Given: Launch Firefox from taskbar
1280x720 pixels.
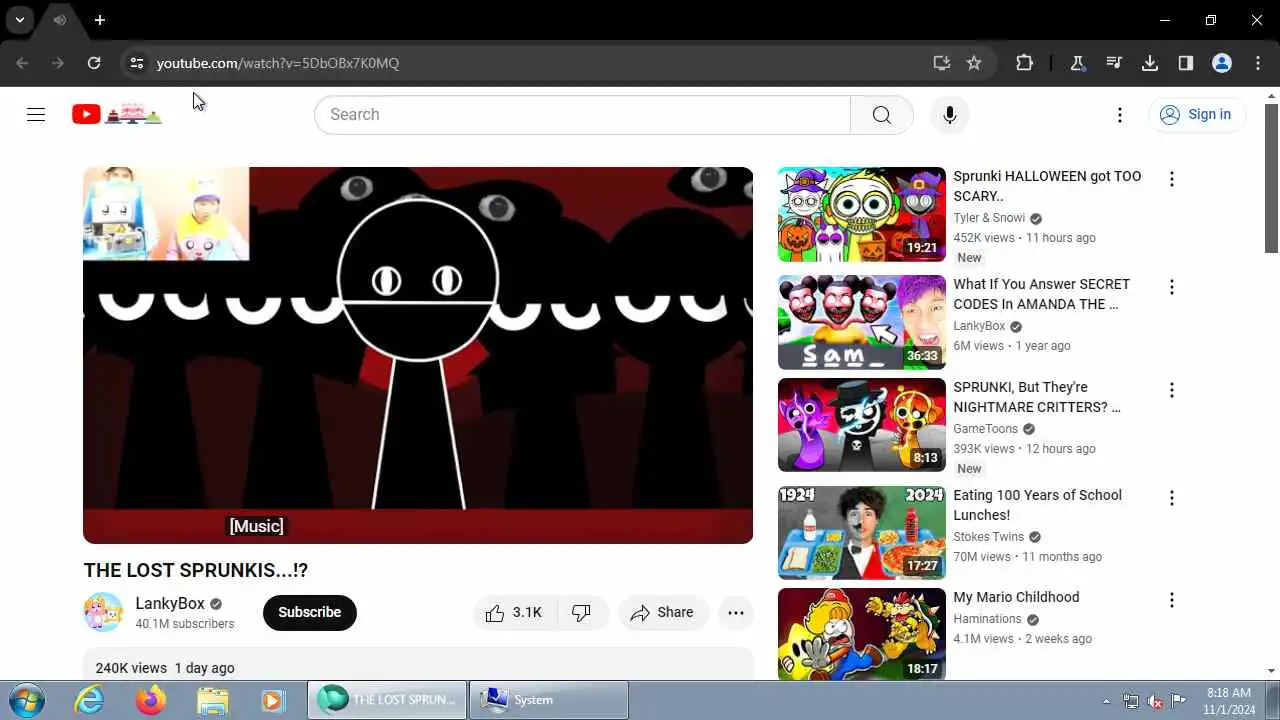Looking at the screenshot, I should [x=151, y=701].
